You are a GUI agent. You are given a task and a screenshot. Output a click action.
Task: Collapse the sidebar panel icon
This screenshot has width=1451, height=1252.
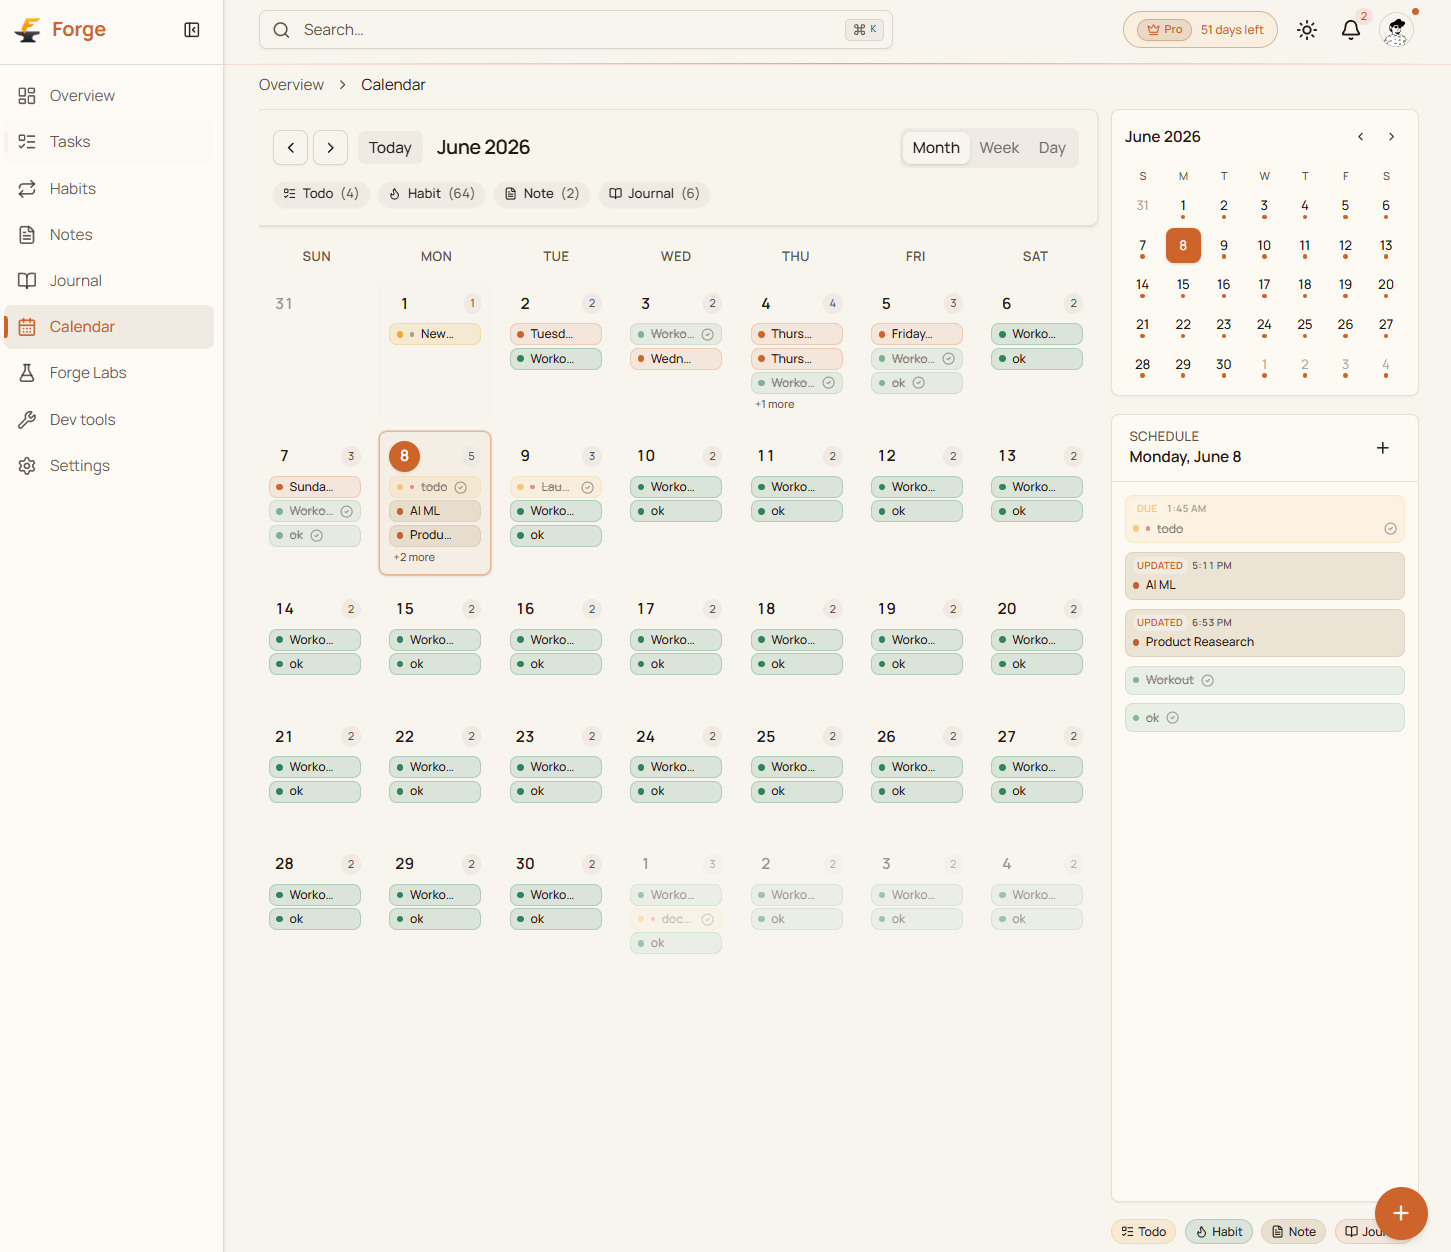click(x=192, y=30)
